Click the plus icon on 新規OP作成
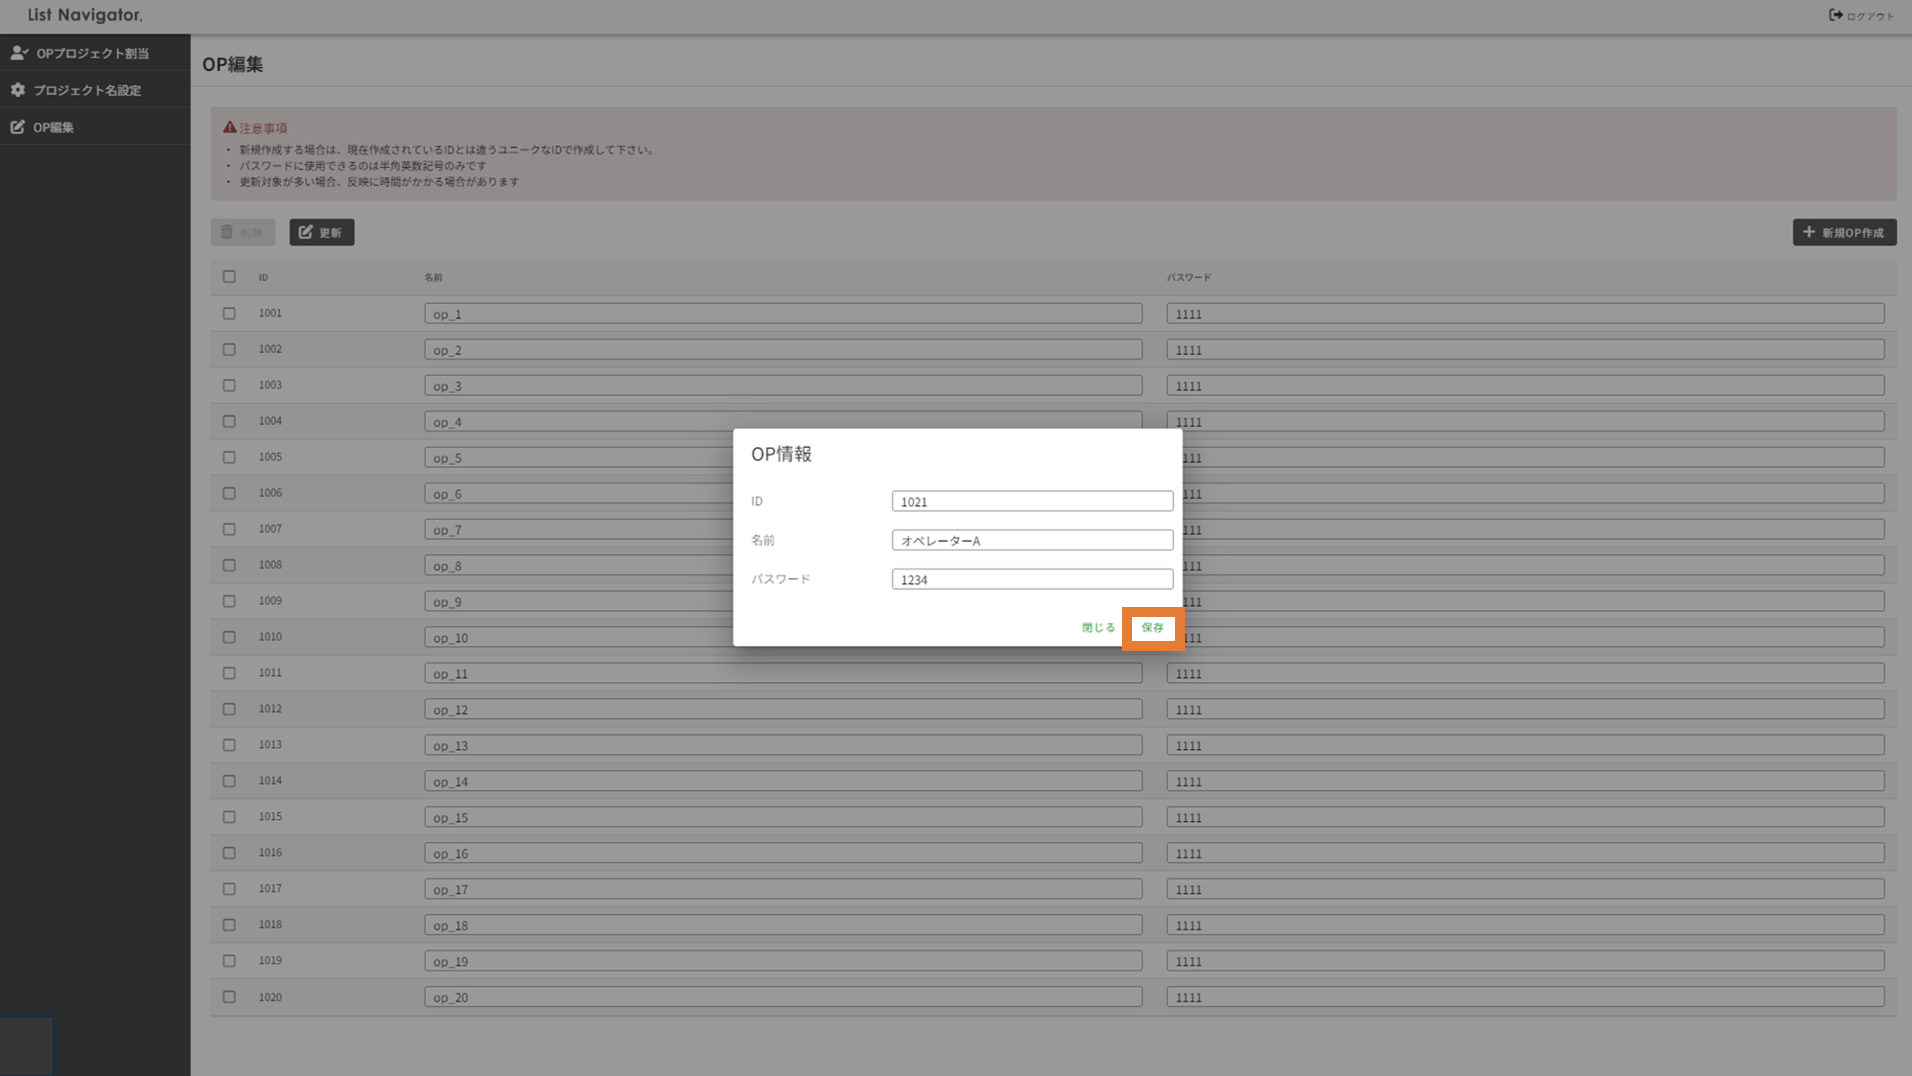Screen dimensions: 1912x1076 (1809, 232)
